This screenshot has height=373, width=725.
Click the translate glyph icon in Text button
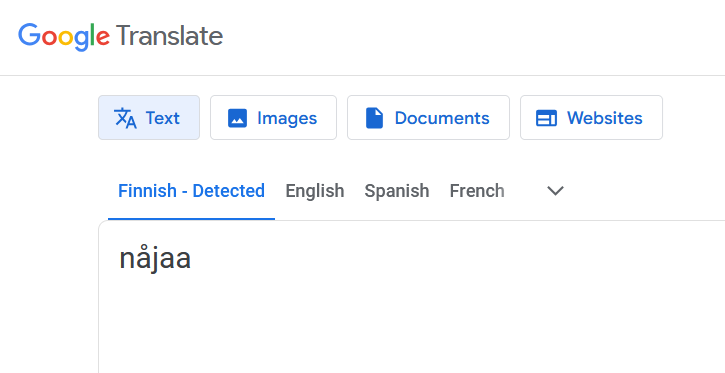[125, 118]
